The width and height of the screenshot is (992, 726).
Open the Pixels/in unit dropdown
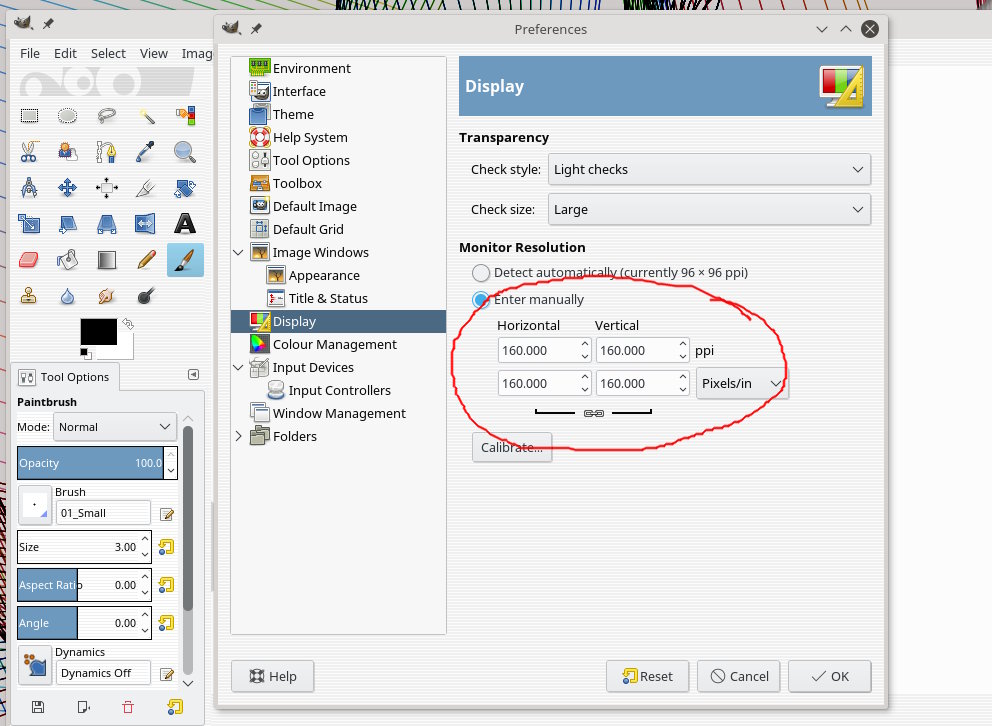(742, 383)
